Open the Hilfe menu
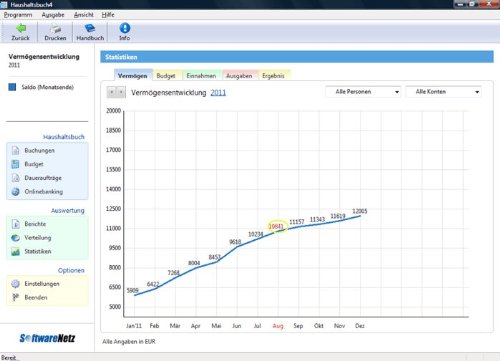Screen dimensions: 500x361 pyautogui.click(x=108, y=15)
